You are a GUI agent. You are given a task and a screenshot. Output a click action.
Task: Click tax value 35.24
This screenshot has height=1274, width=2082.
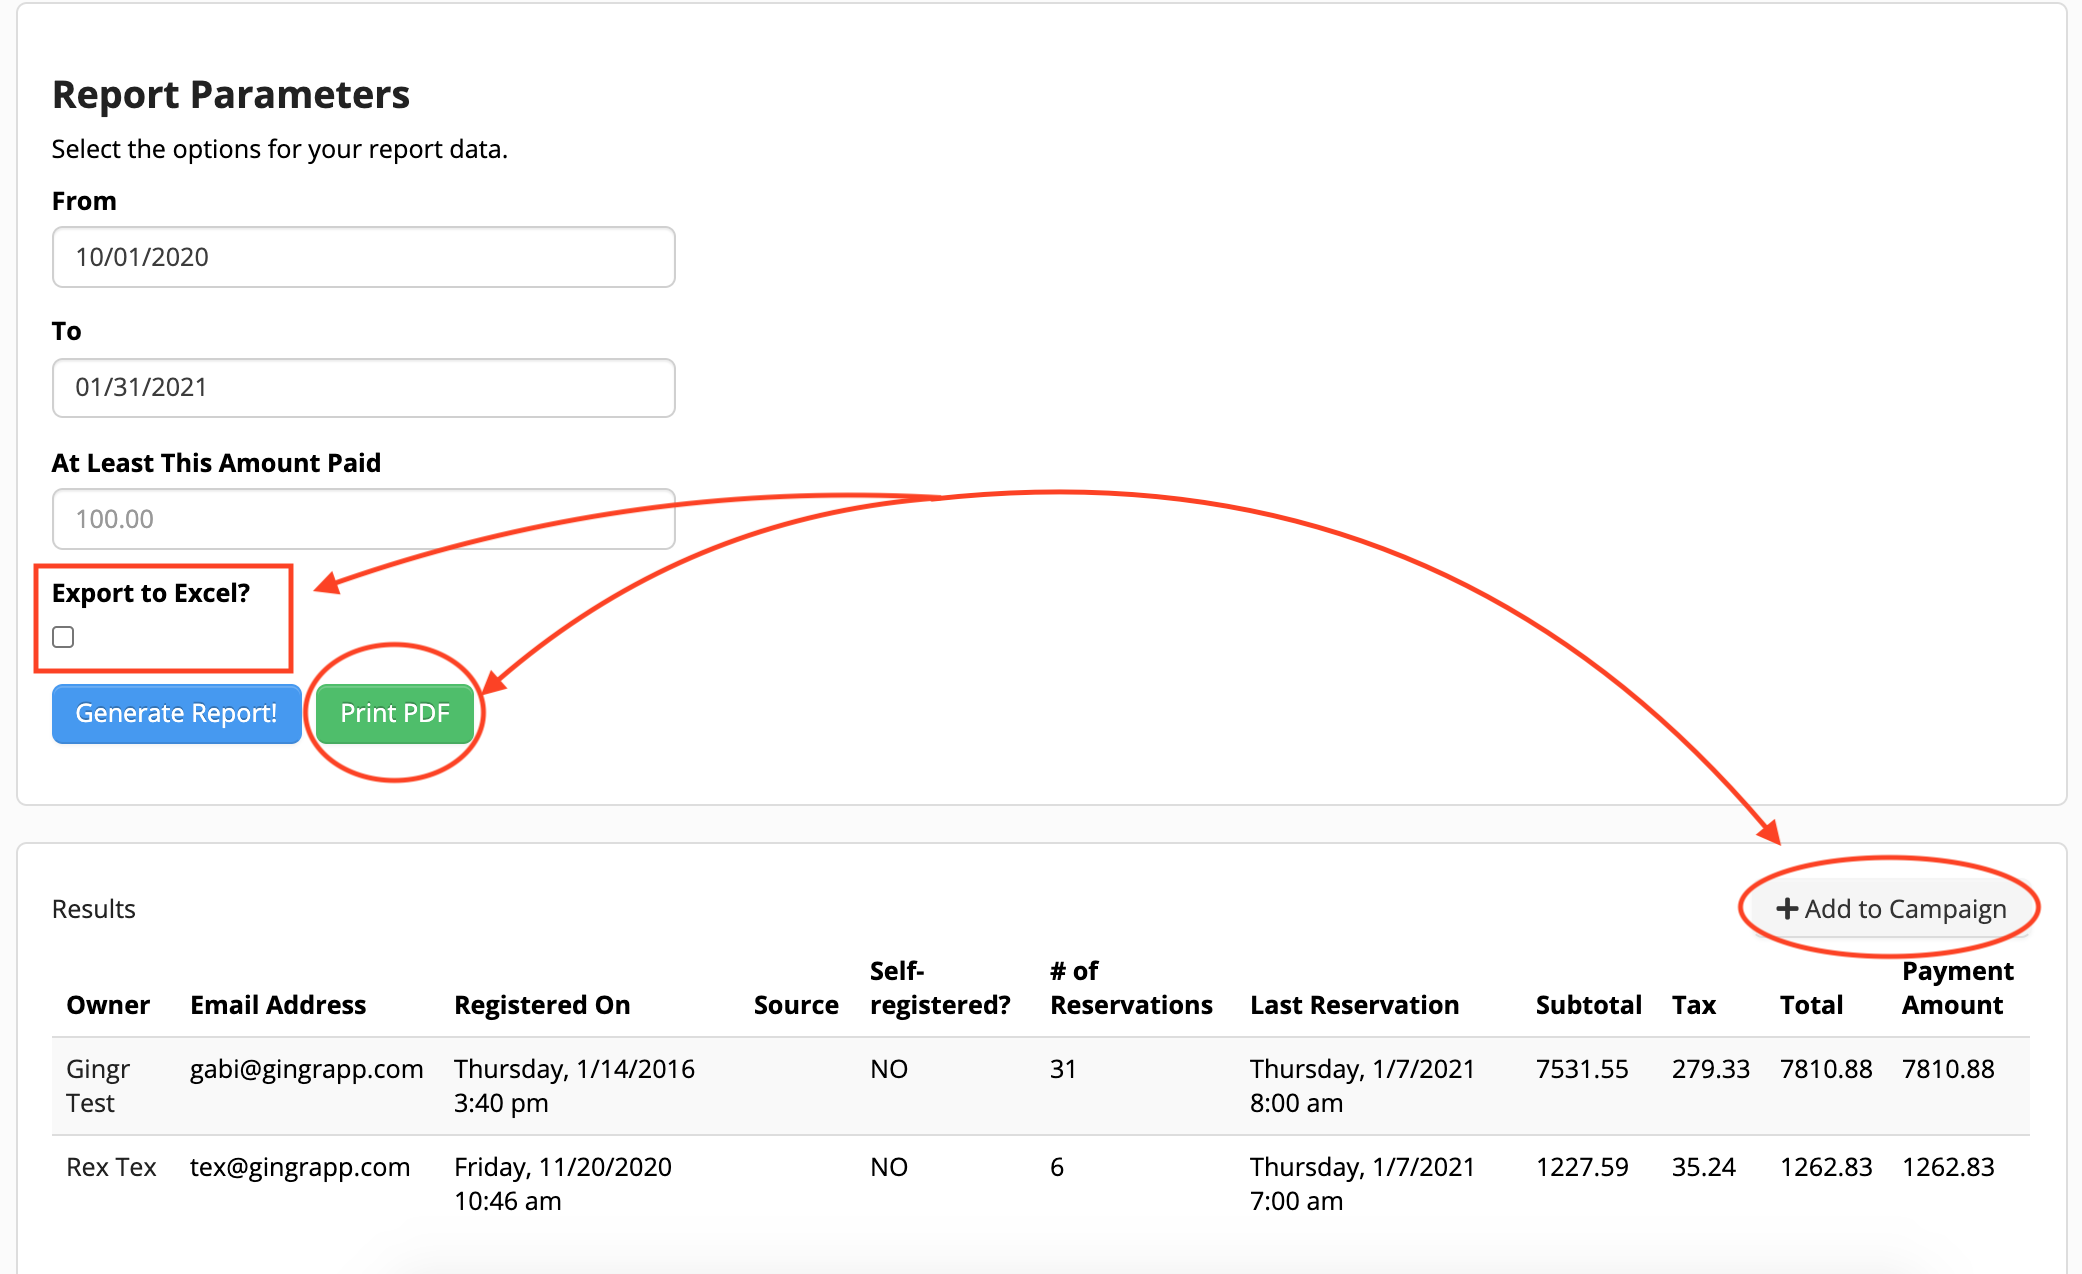[x=1704, y=1167]
